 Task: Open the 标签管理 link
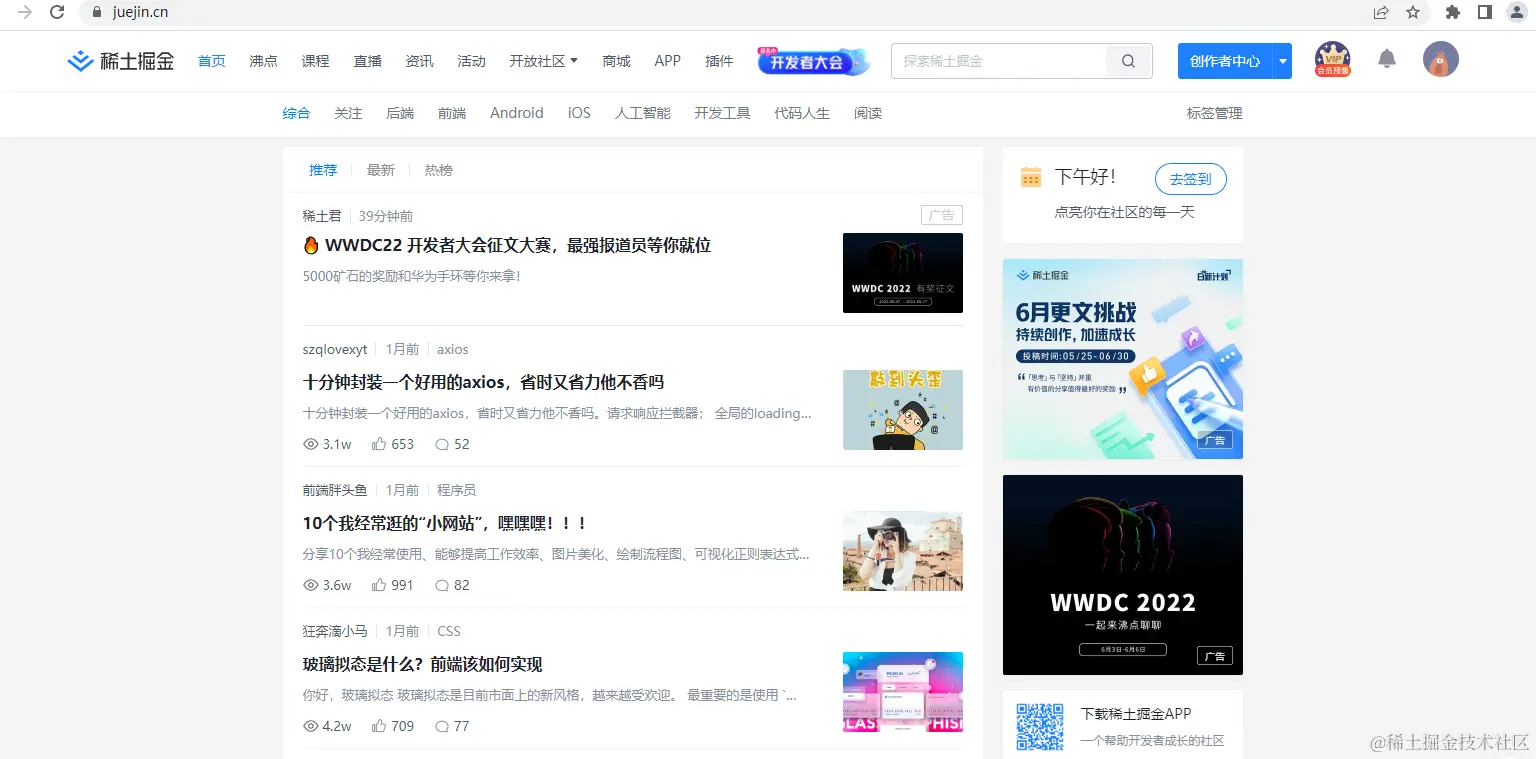click(x=1215, y=113)
